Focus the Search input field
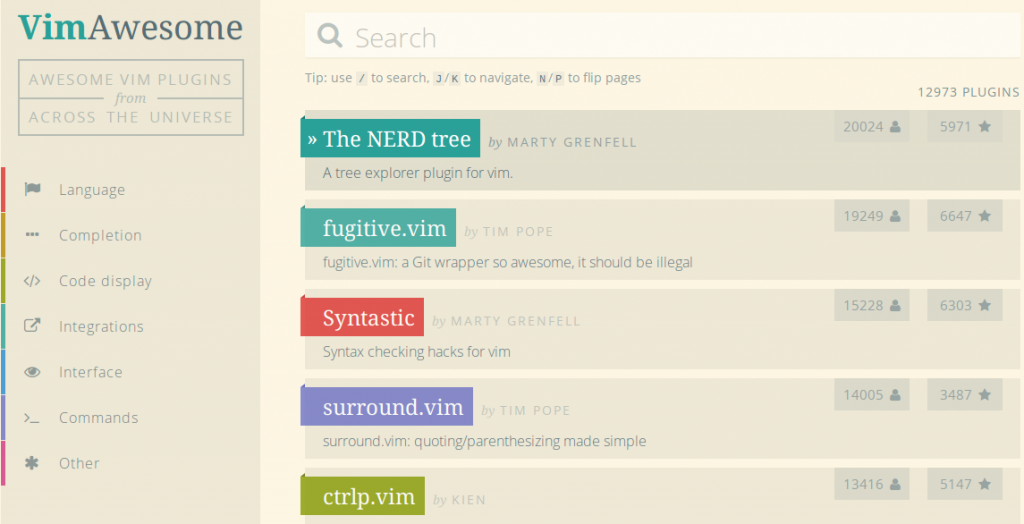The width and height of the screenshot is (1024, 524). click(663, 37)
